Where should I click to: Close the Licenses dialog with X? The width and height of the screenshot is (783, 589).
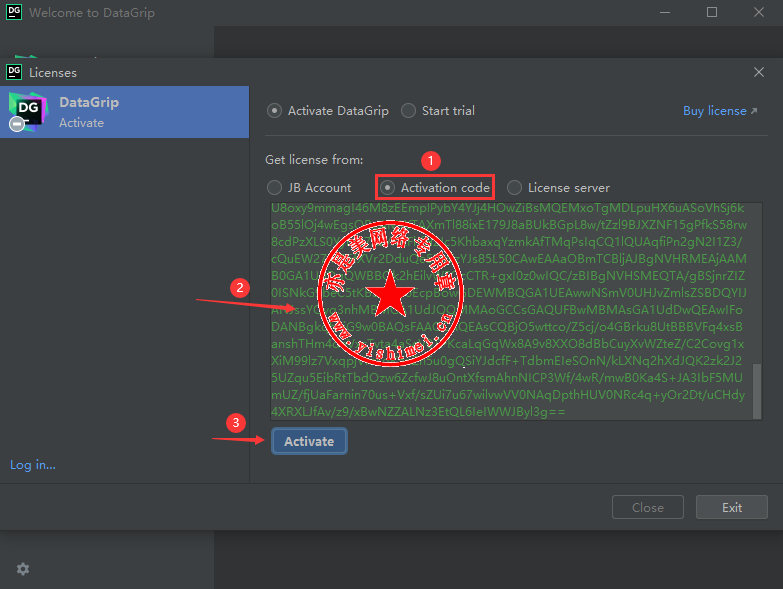(759, 72)
